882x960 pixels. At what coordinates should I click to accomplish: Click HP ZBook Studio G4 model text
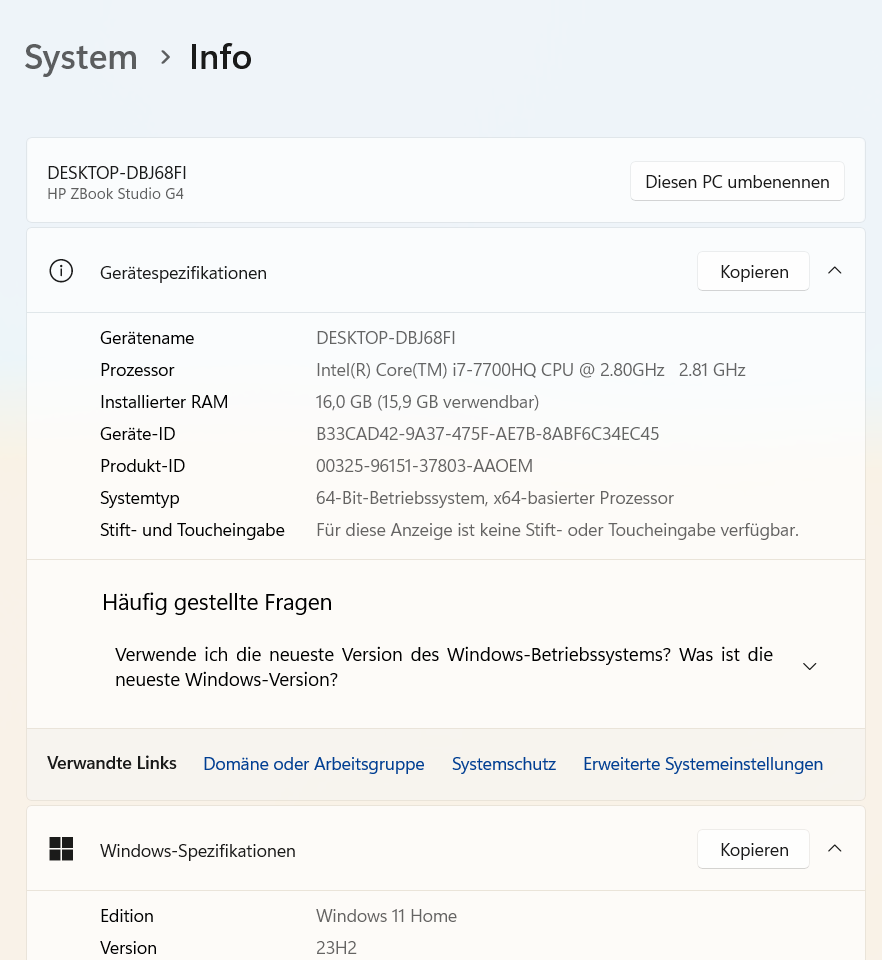(116, 194)
